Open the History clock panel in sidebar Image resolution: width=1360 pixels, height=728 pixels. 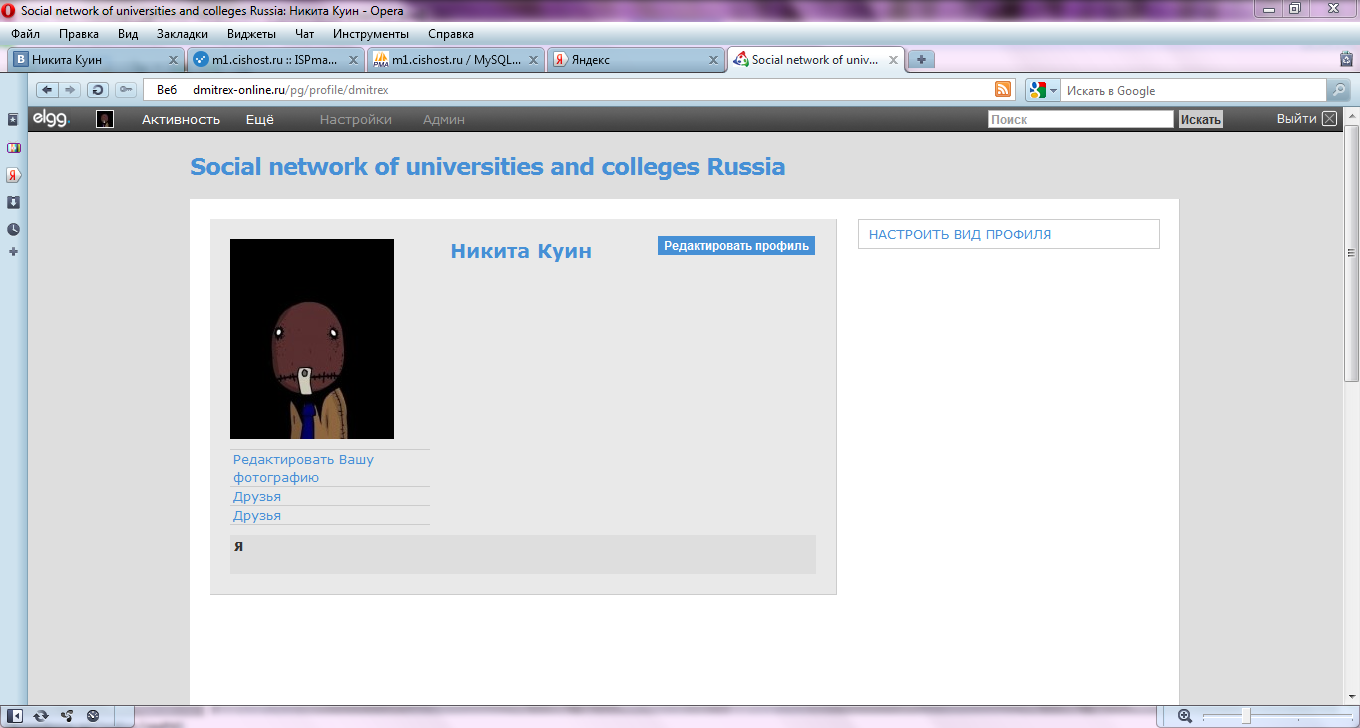pyautogui.click(x=13, y=229)
